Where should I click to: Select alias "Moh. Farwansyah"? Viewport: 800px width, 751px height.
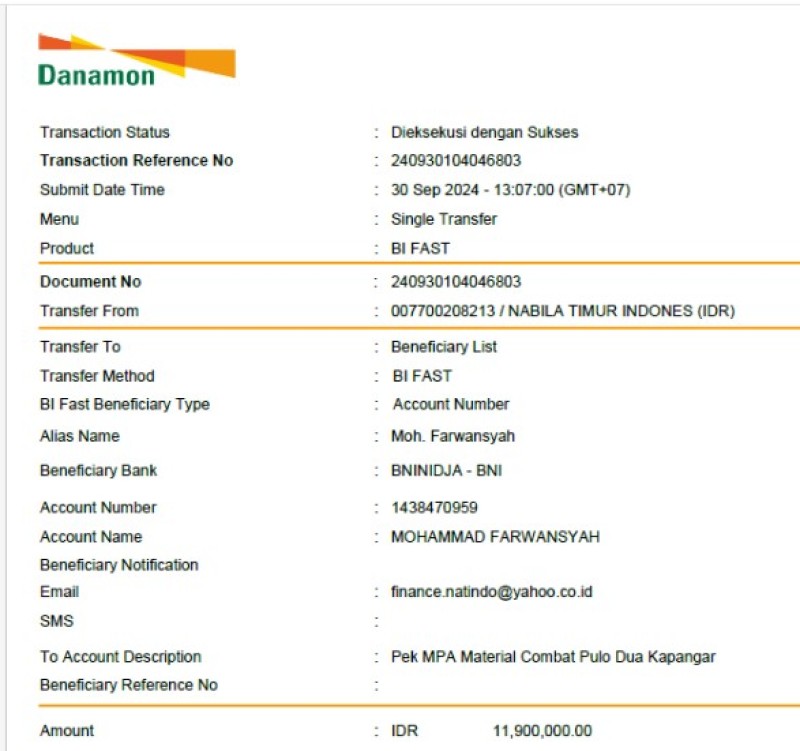453,436
